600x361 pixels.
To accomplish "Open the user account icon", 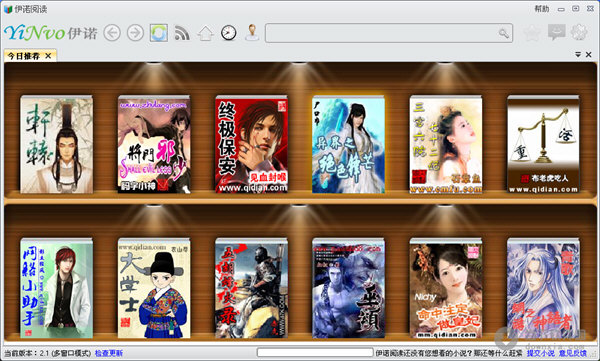I will point(252,33).
